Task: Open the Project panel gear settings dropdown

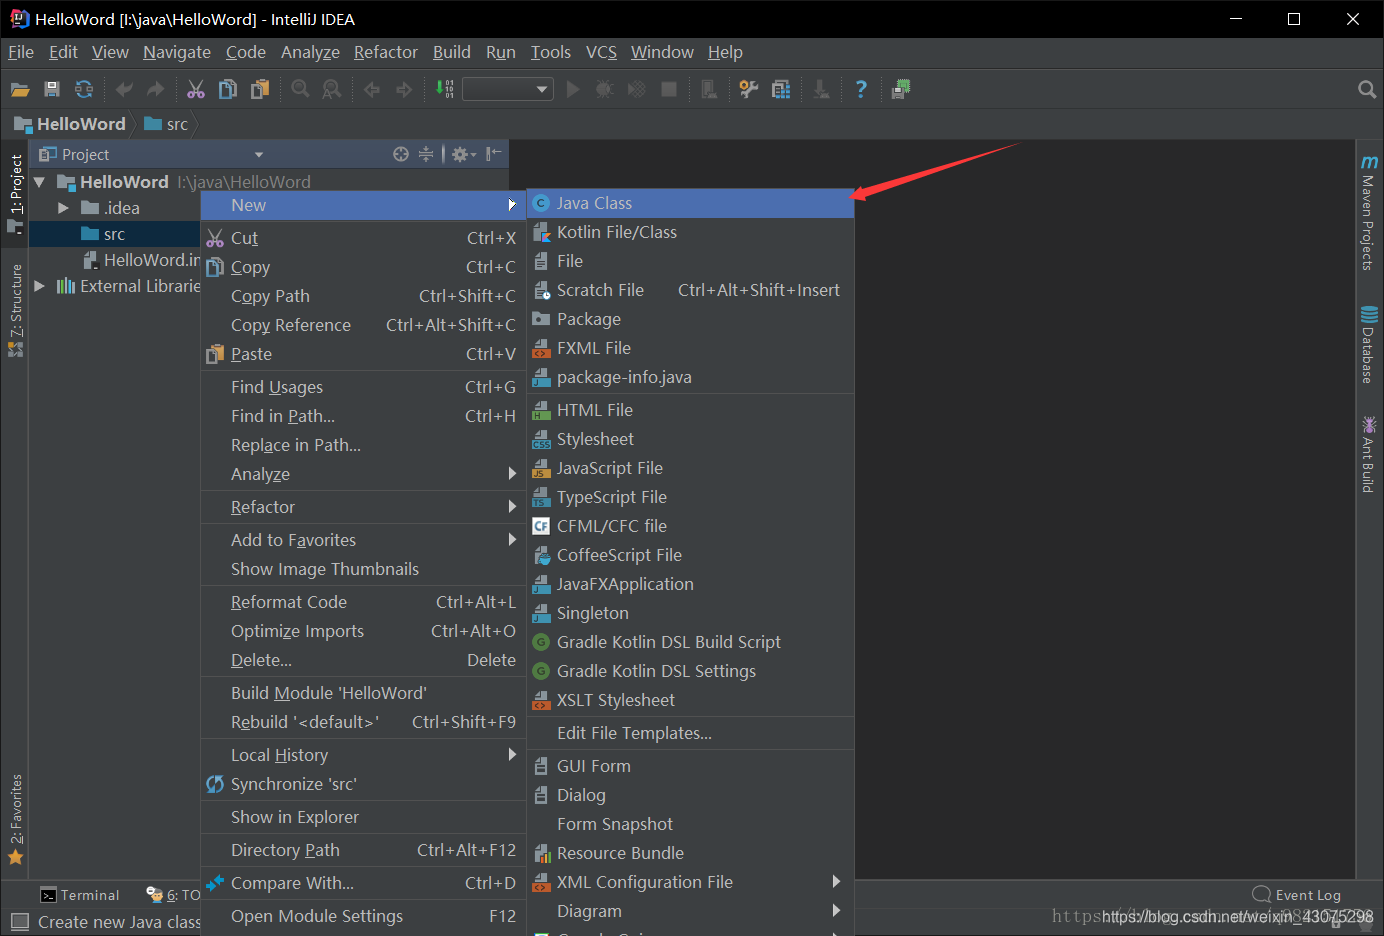Action: click(463, 154)
